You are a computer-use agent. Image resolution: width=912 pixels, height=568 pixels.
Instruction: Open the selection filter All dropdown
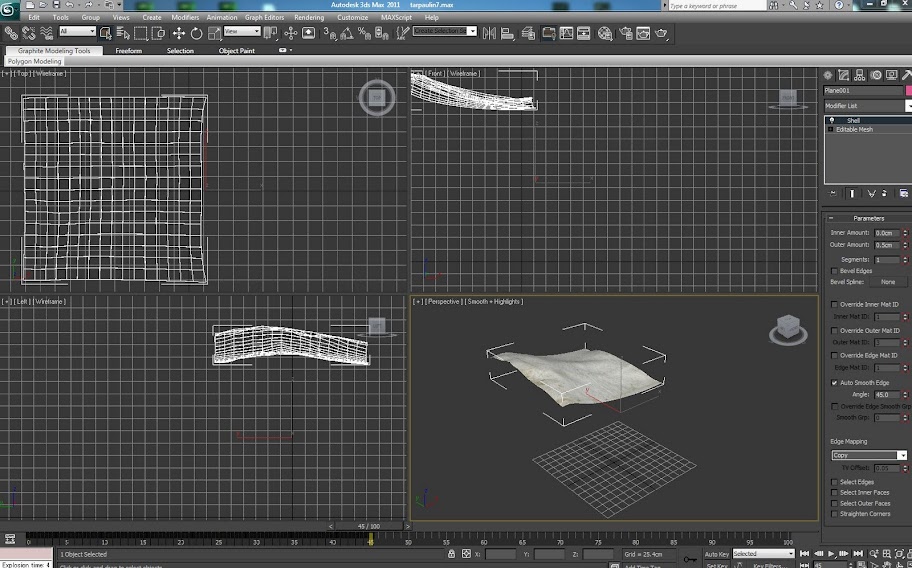(x=78, y=32)
